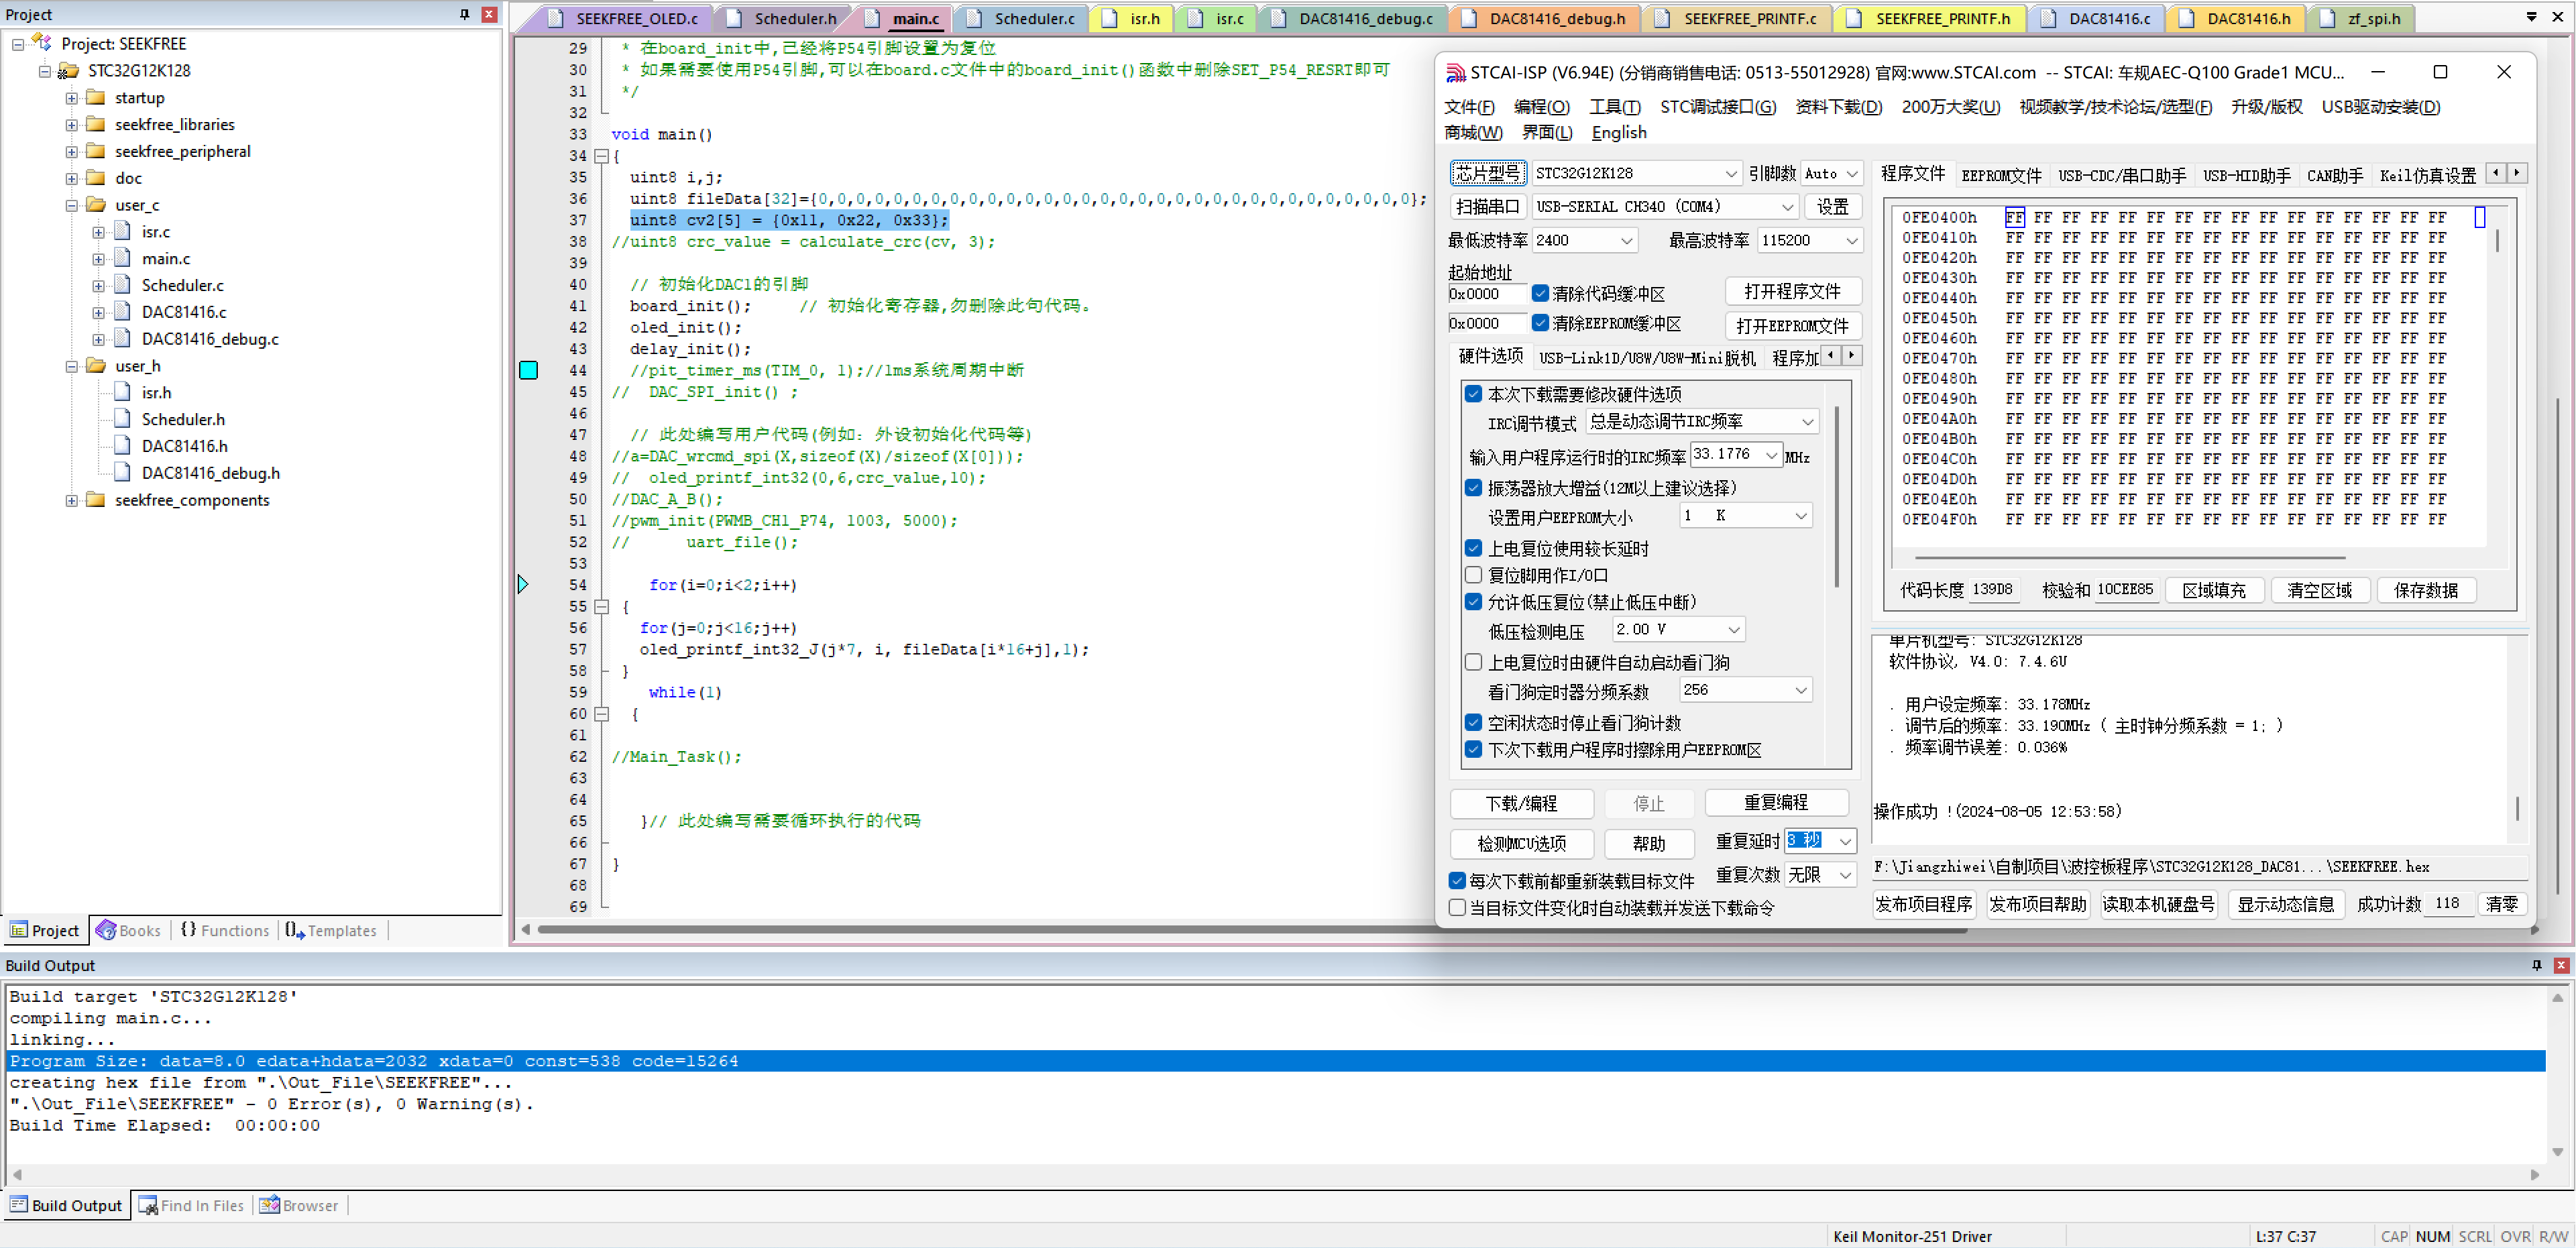Close the Build Output panel
The width and height of the screenshot is (2576, 1248).
point(2561,965)
